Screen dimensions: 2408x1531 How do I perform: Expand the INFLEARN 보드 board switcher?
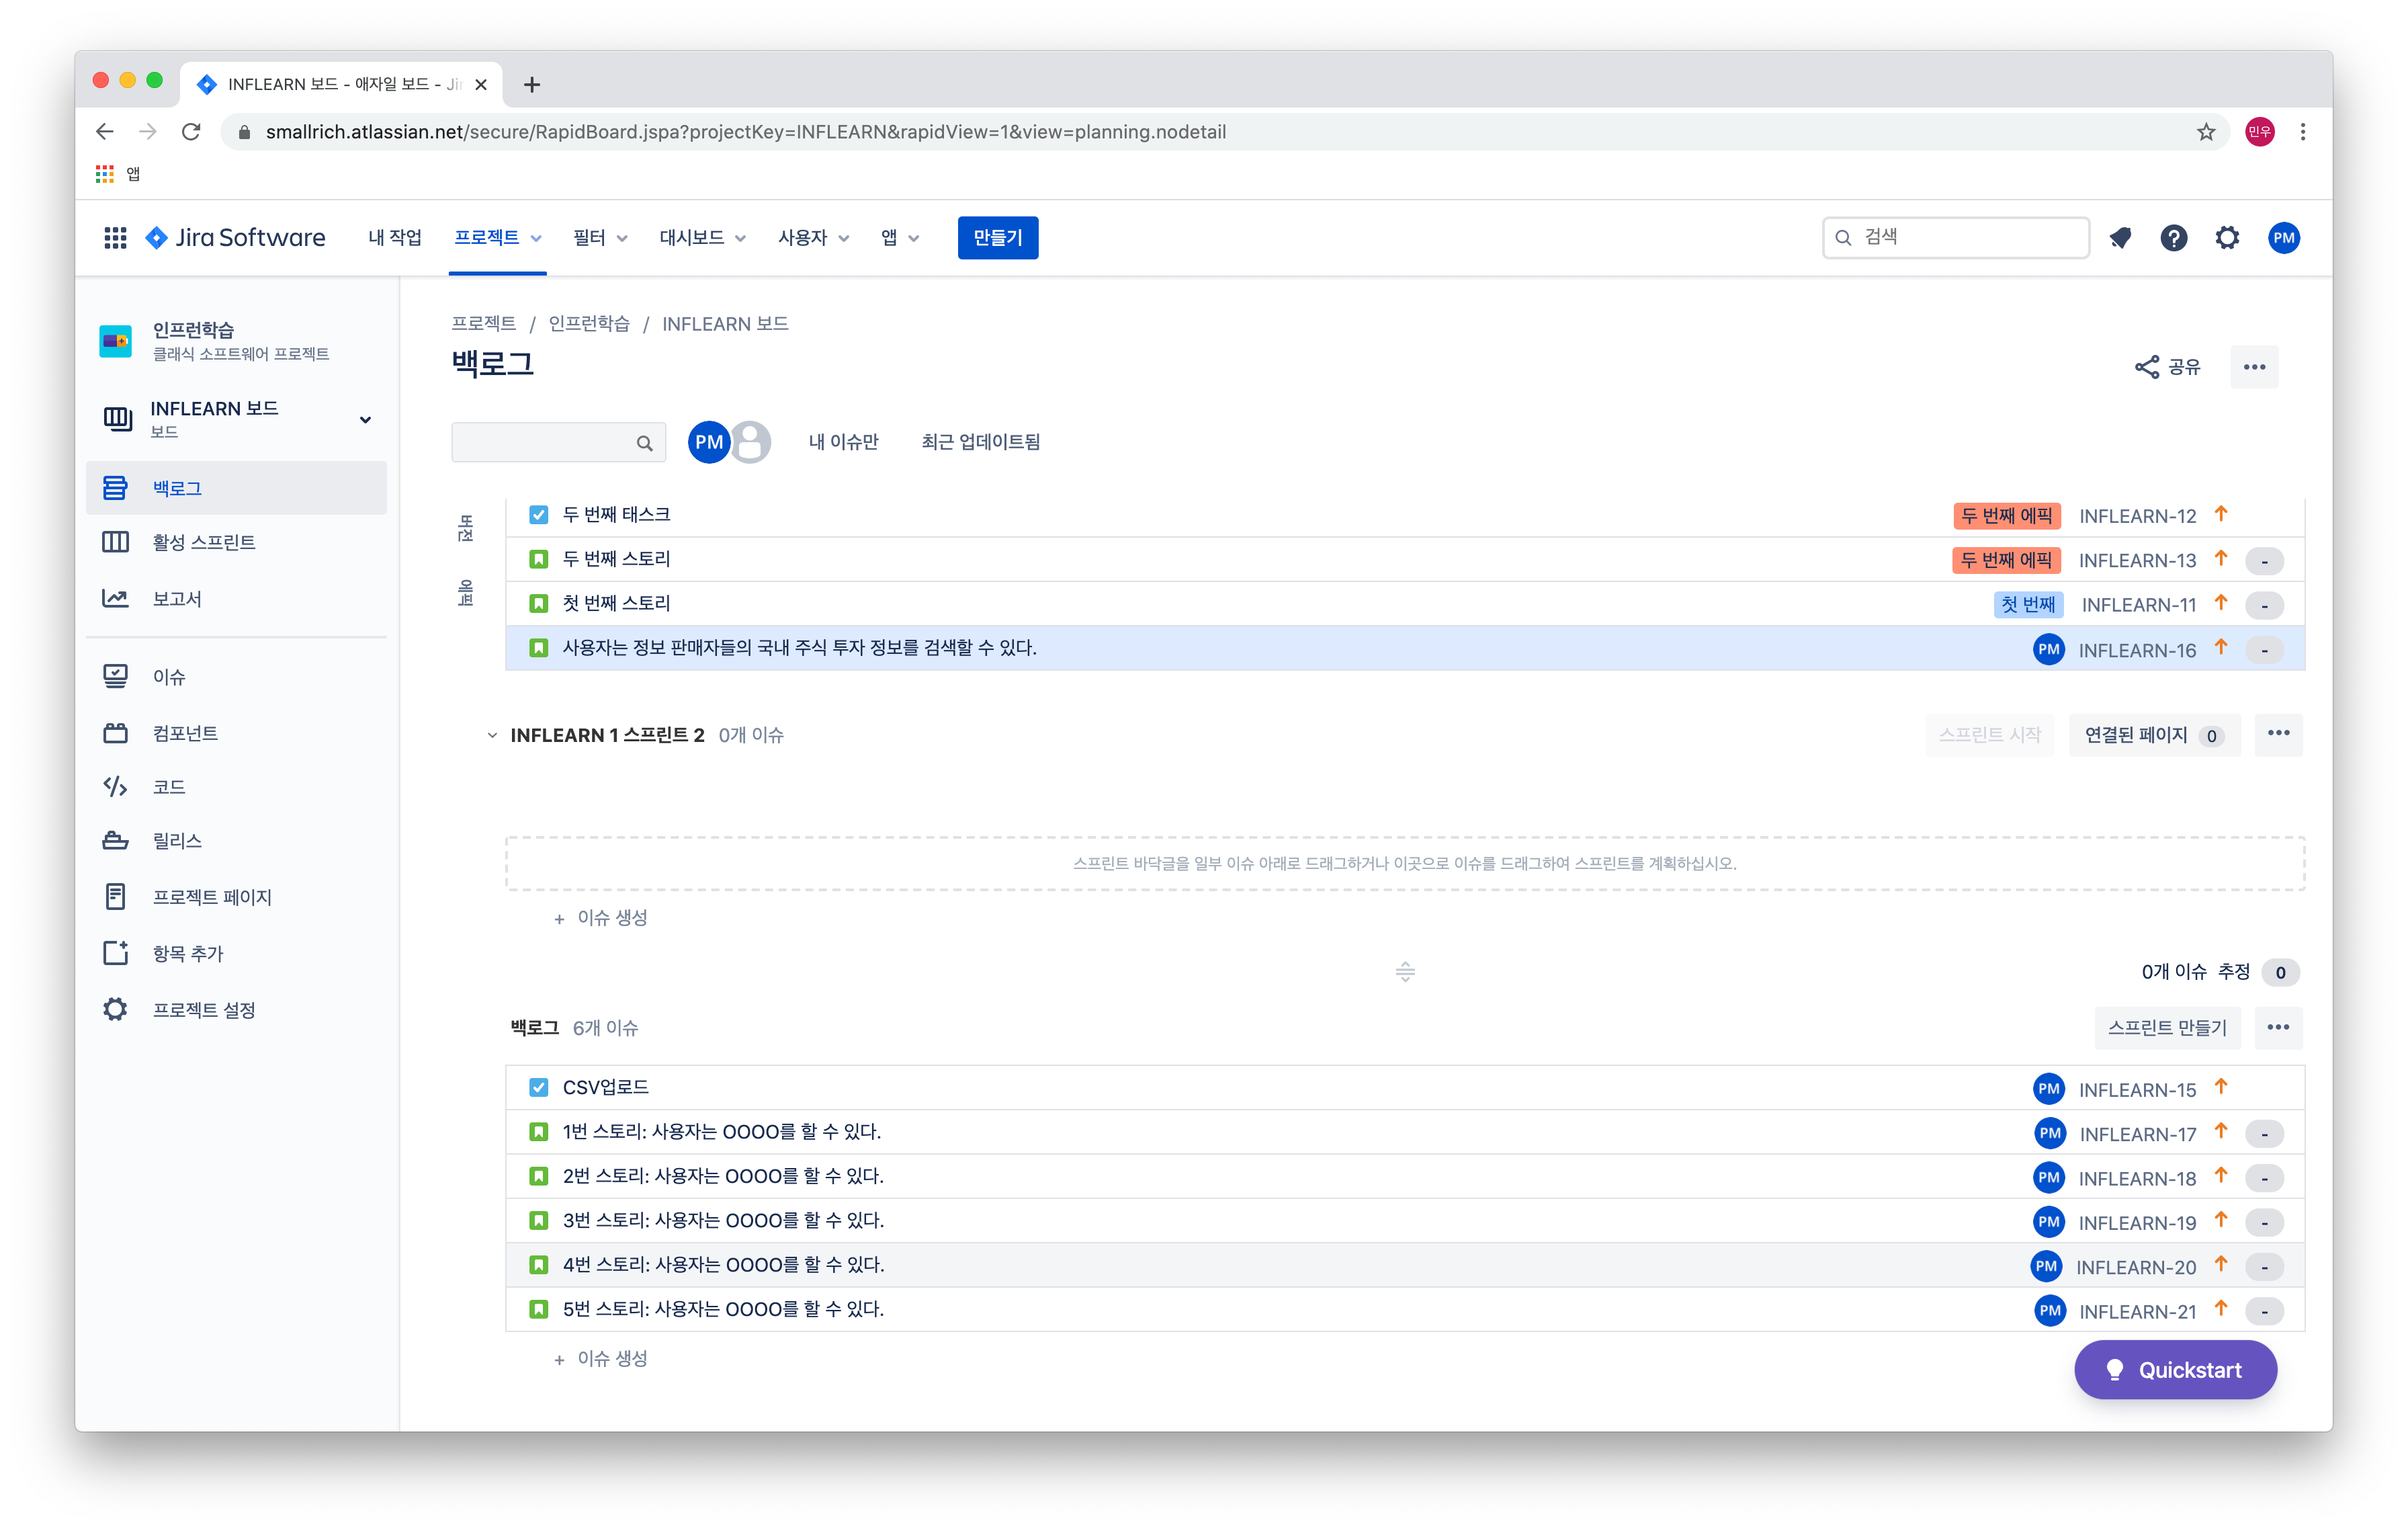(x=365, y=420)
